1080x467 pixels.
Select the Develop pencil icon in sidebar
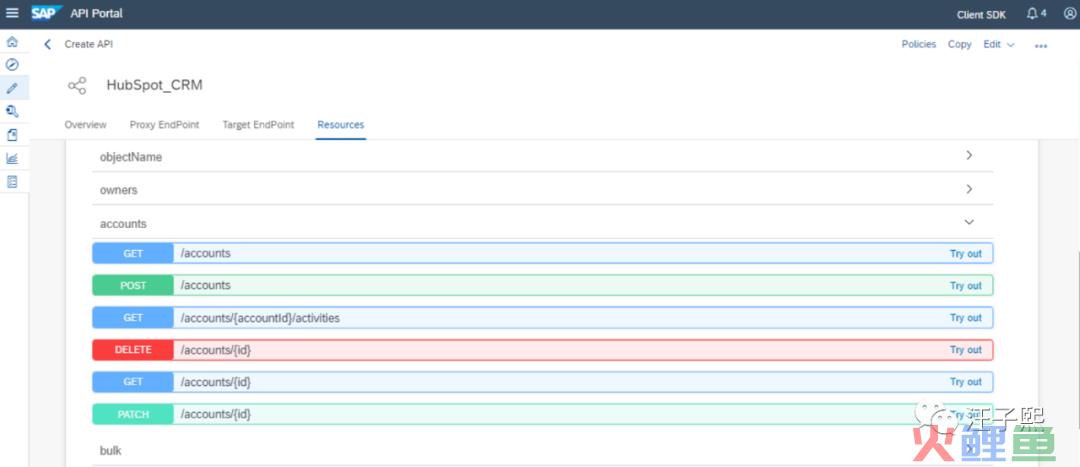(12, 88)
